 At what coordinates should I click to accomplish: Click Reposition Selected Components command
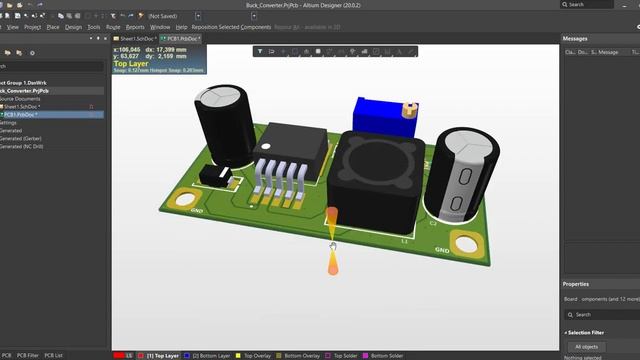click(231, 27)
